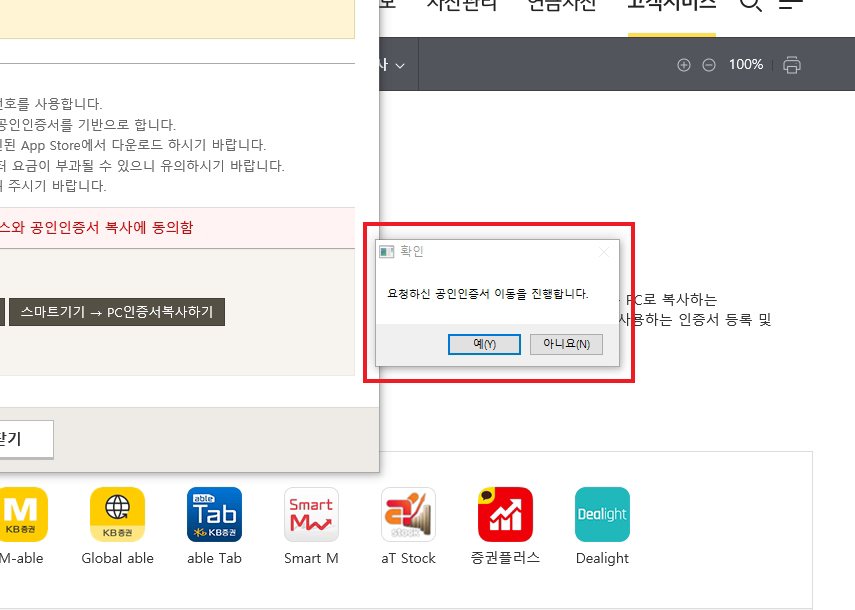Click the 아니요(N) button in the 확인 dialog
The height and width of the screenshot is (610, 855).
click(566, 344)
